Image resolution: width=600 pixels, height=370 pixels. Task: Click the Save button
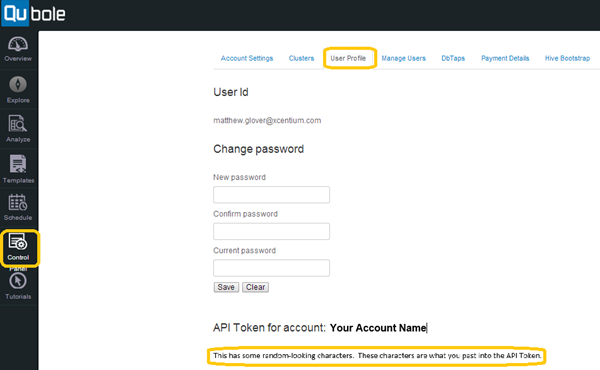click(x=226, y=287)
